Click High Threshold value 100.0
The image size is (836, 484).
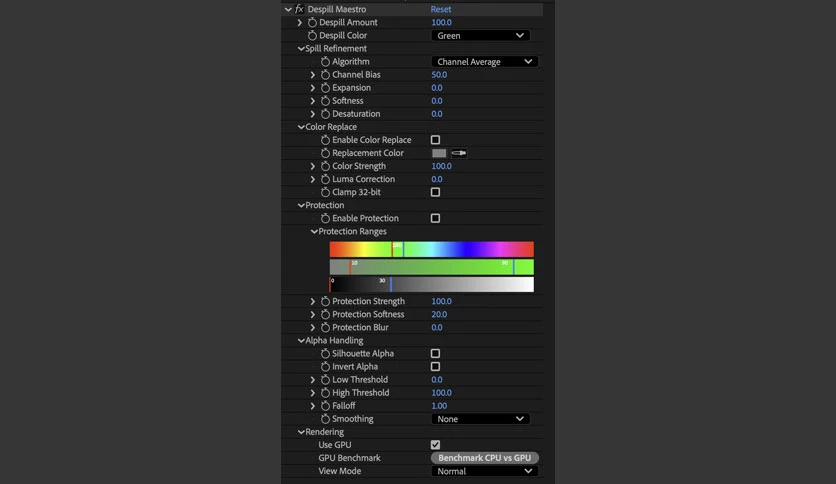tap(441, 393)
